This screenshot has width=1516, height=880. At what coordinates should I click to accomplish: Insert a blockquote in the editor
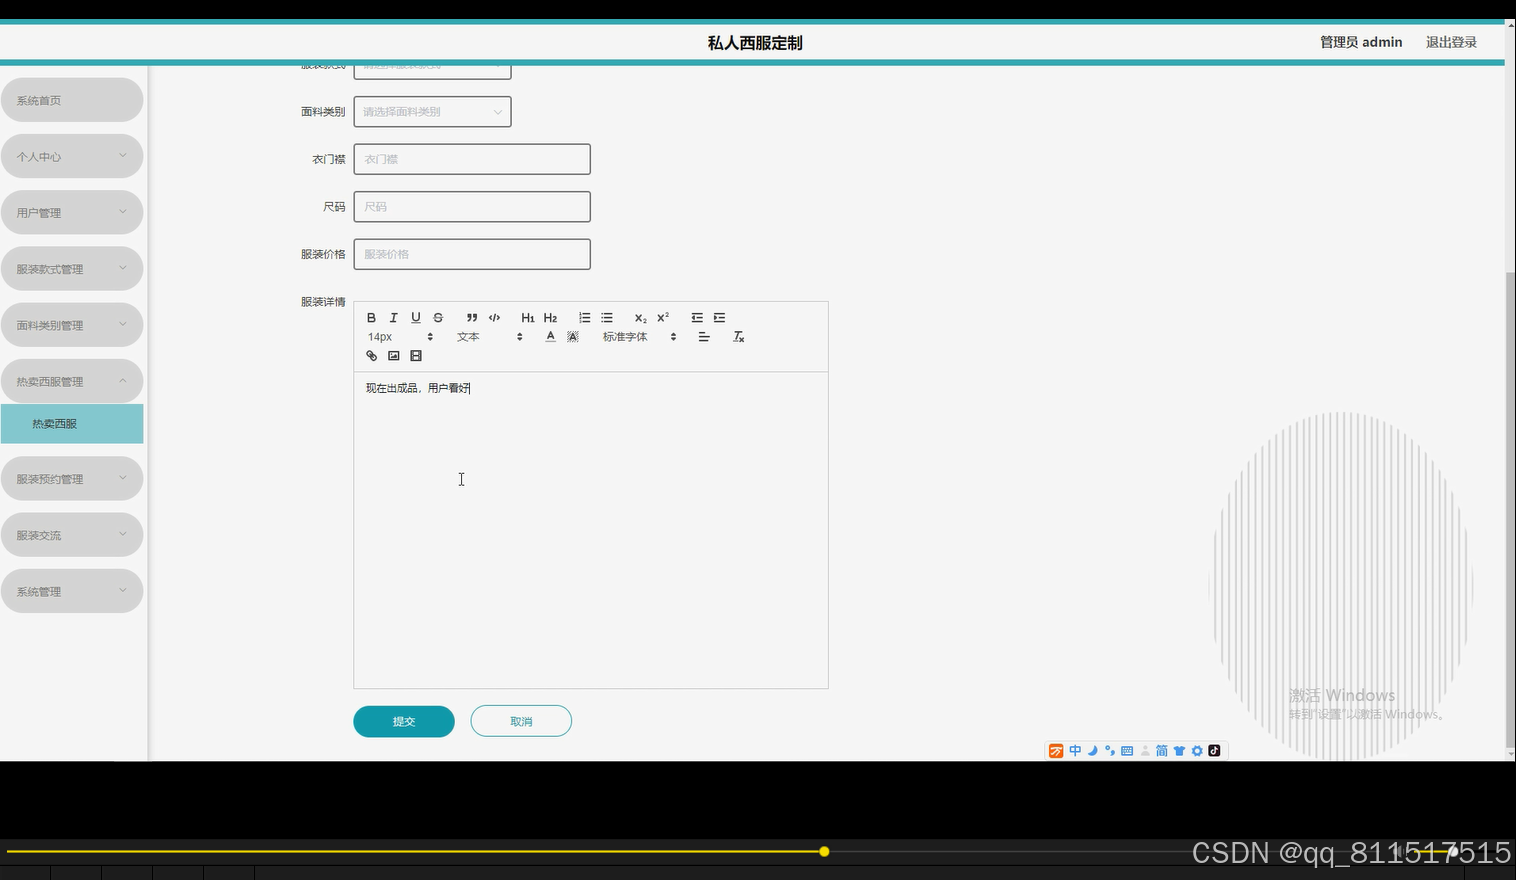point(472,318)
